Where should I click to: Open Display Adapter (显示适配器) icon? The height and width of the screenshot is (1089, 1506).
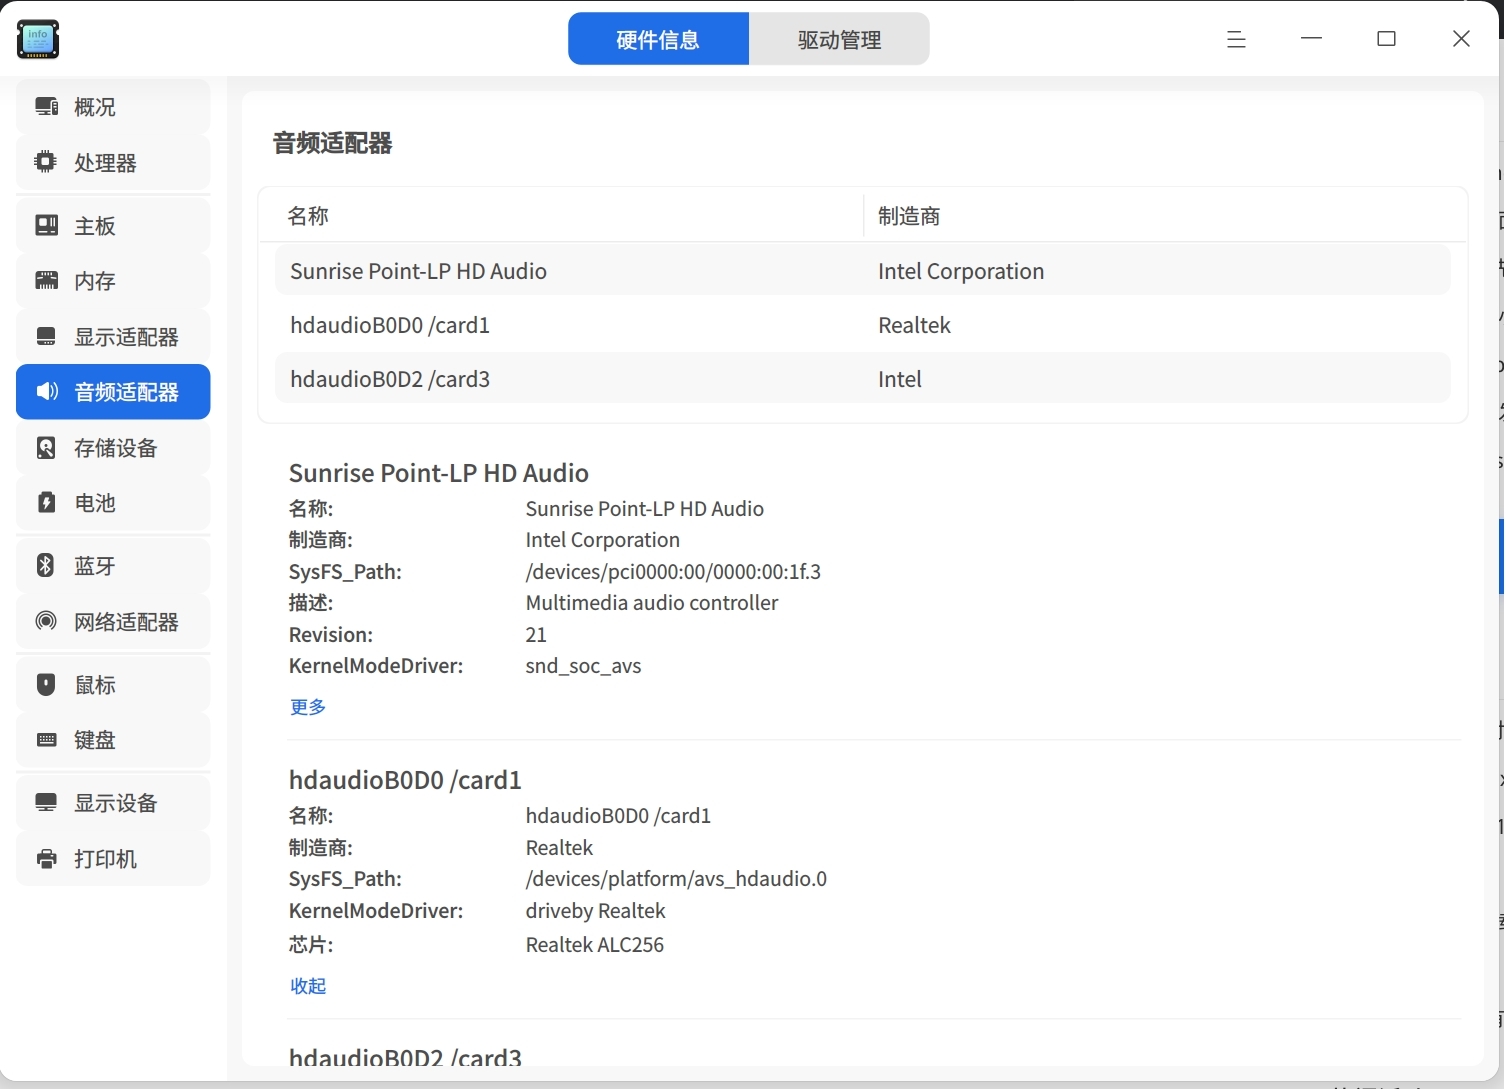[46, 336]
